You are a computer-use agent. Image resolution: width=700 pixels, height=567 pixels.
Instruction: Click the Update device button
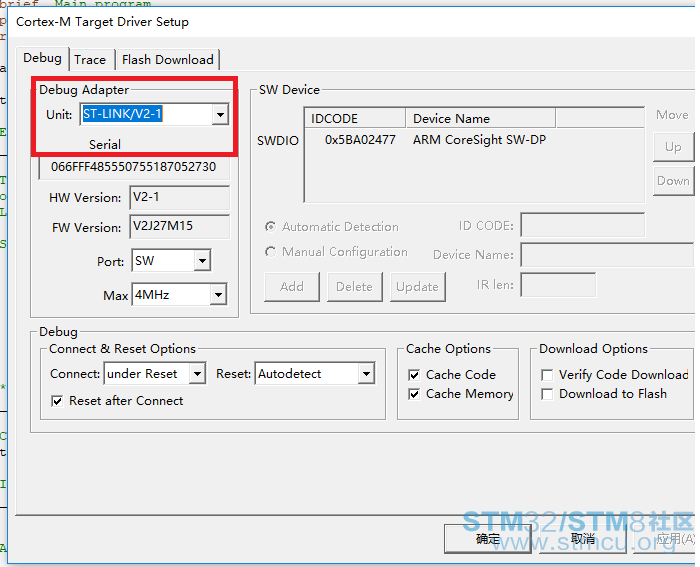tap(417, 287)
